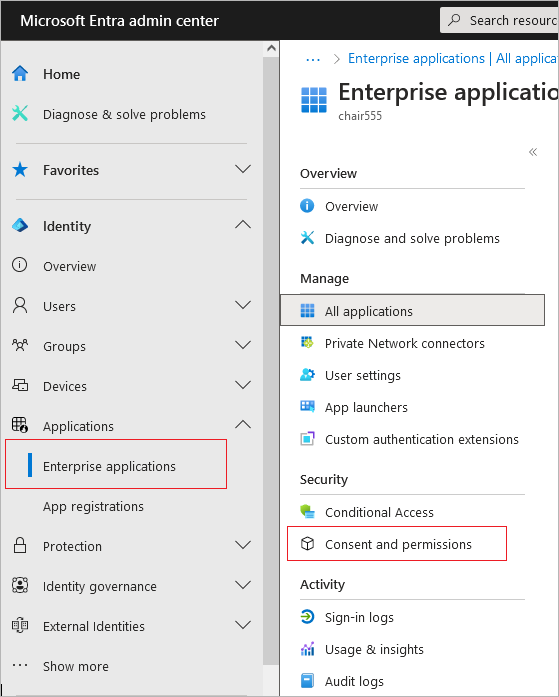
Task: Expand the Protection submenu chevron
Action: point(243,545)
